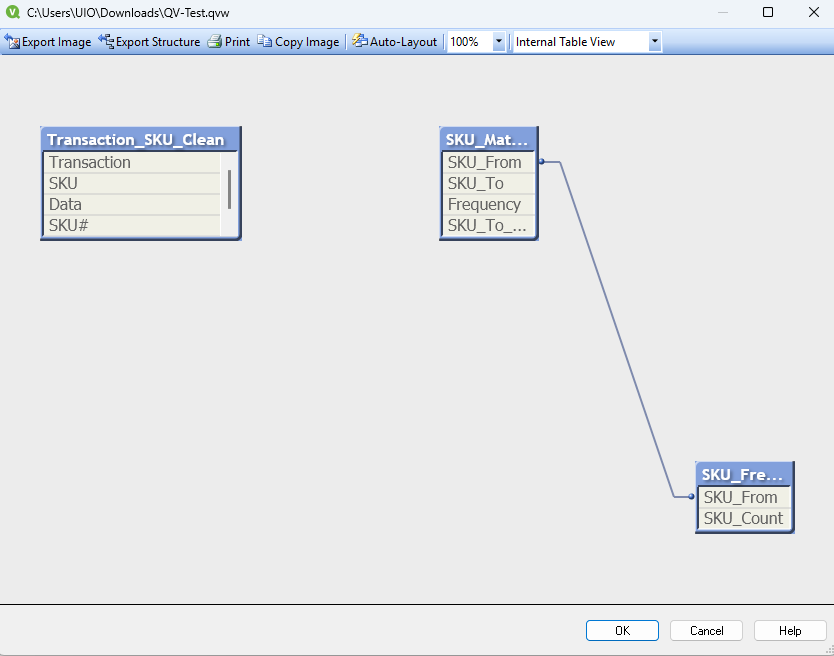Minimize the Table Viewer window

[x=722, y=12]
